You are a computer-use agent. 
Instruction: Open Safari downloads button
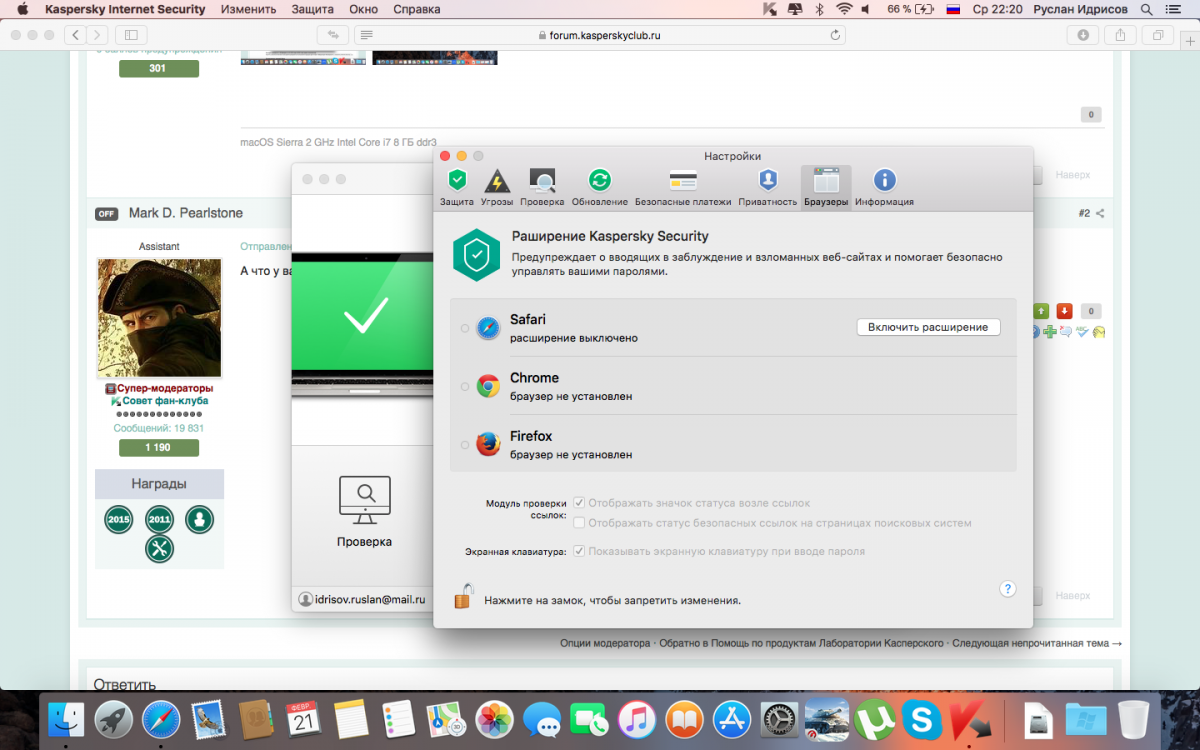[x=1083, y=35]
